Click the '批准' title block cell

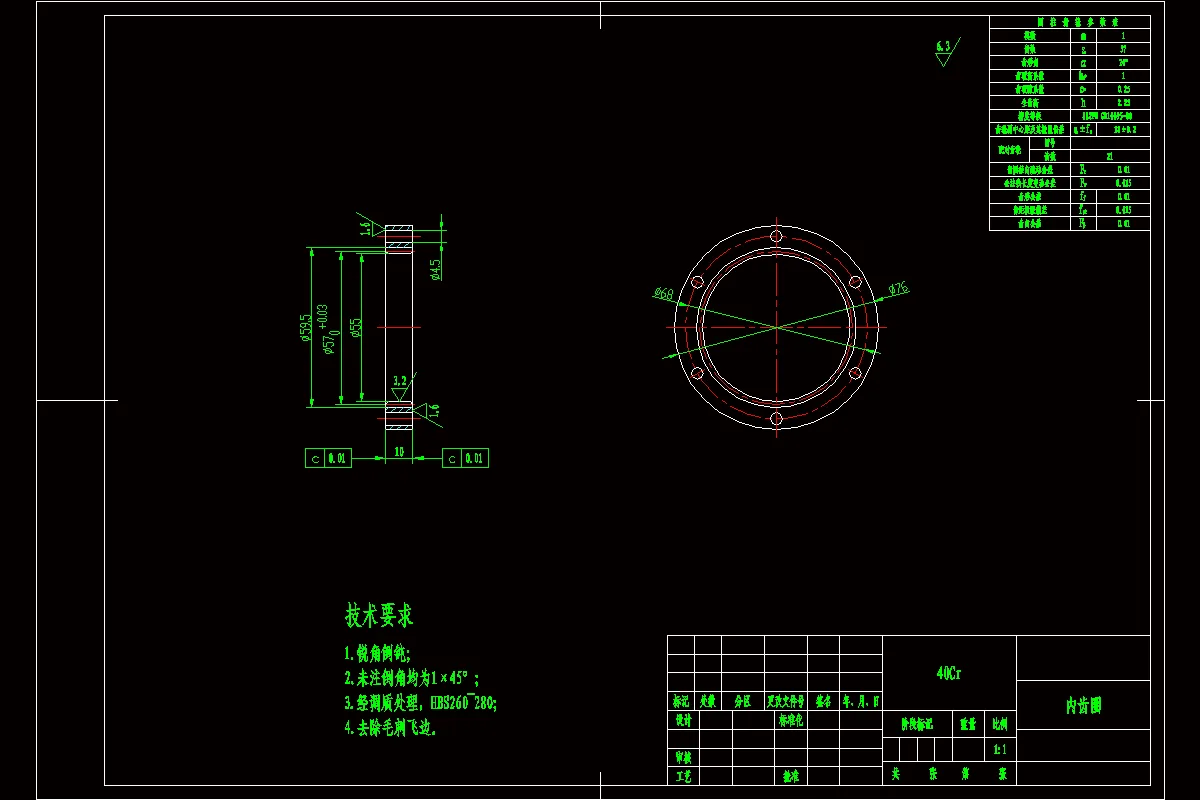pyautogui.click(x=791, y=775)
